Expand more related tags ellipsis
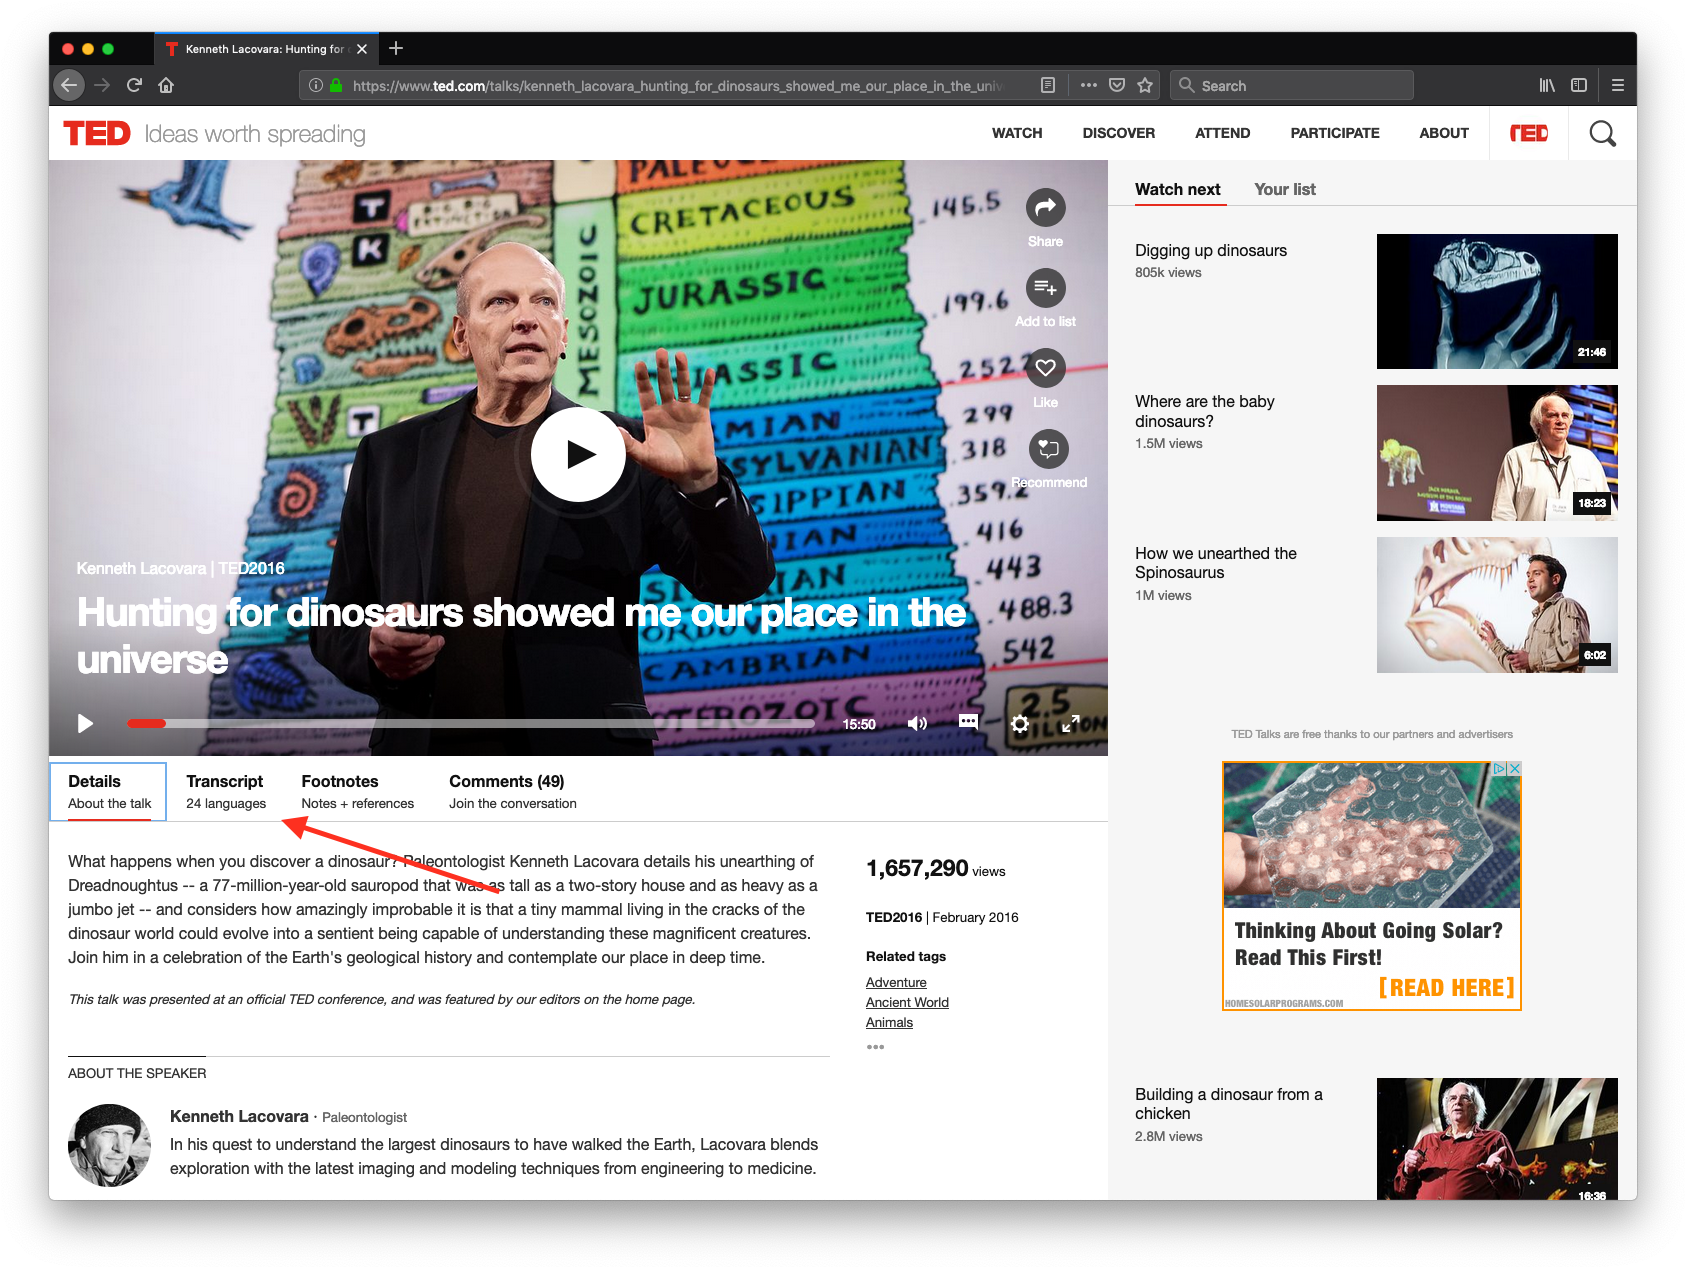Viewport: 1685px width, 1267px height. coord(875,1046)
